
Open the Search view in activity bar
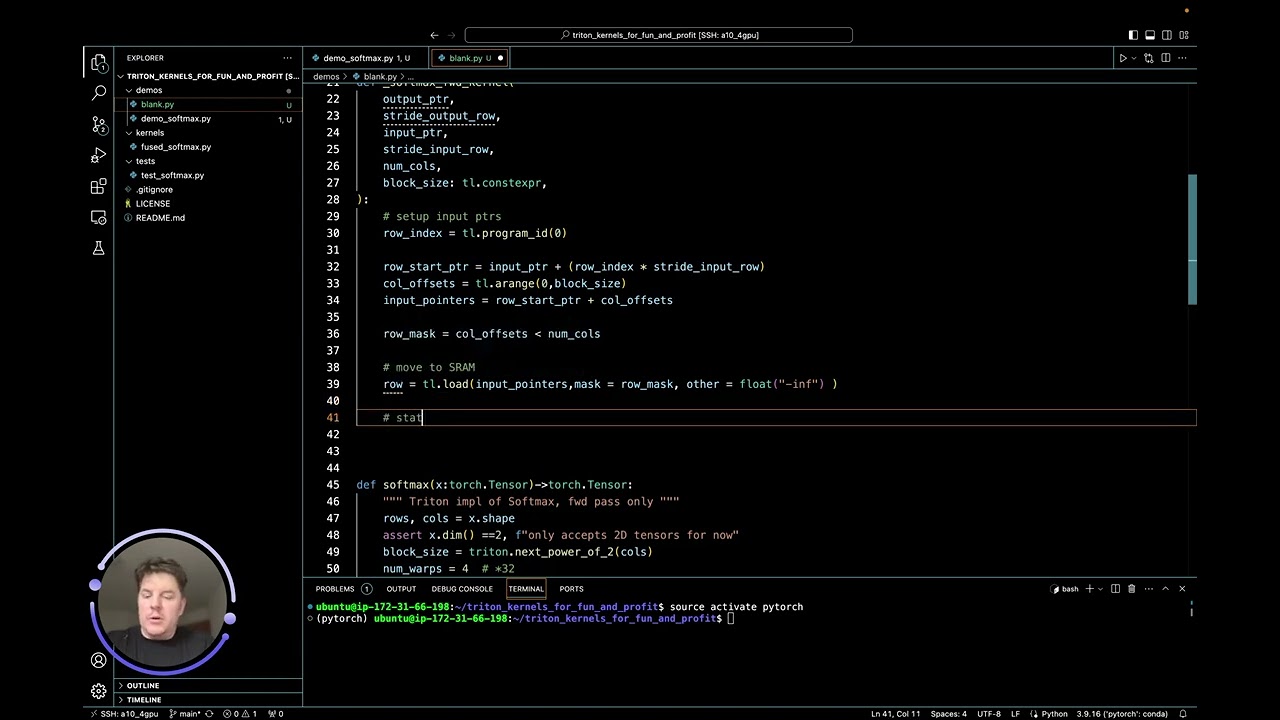98,93
